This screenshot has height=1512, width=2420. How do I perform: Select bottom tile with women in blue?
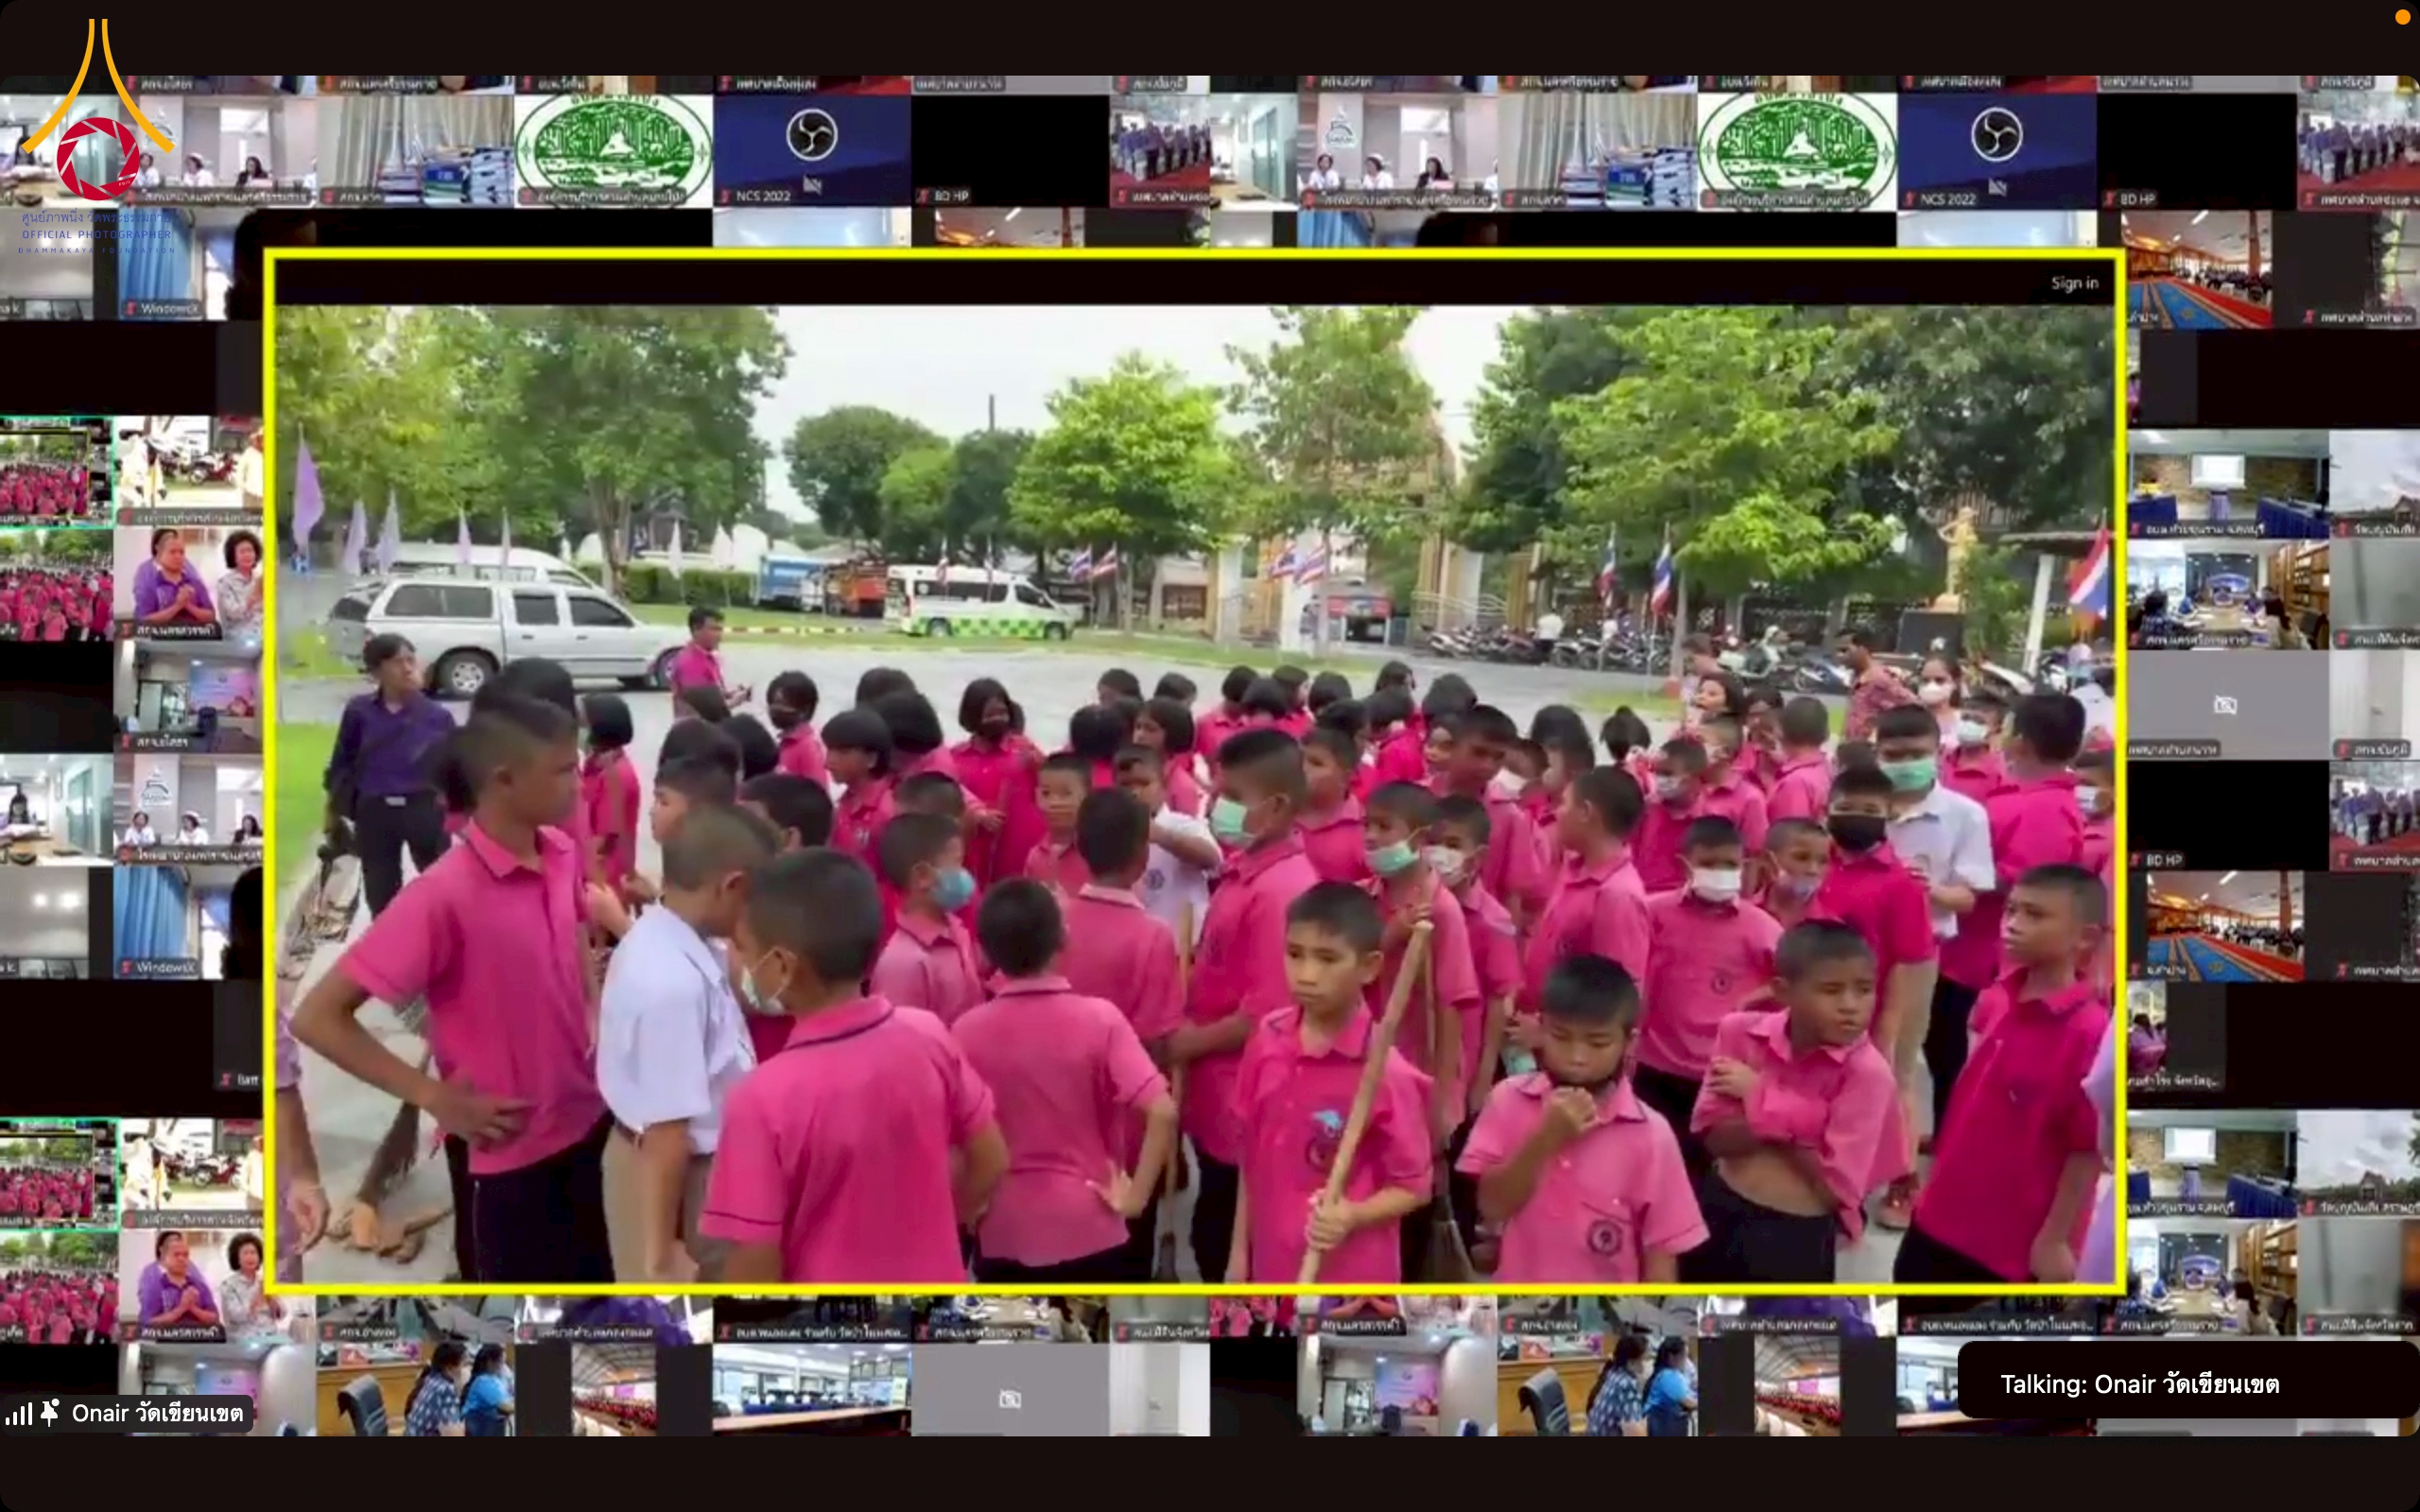click(414, 1388)
